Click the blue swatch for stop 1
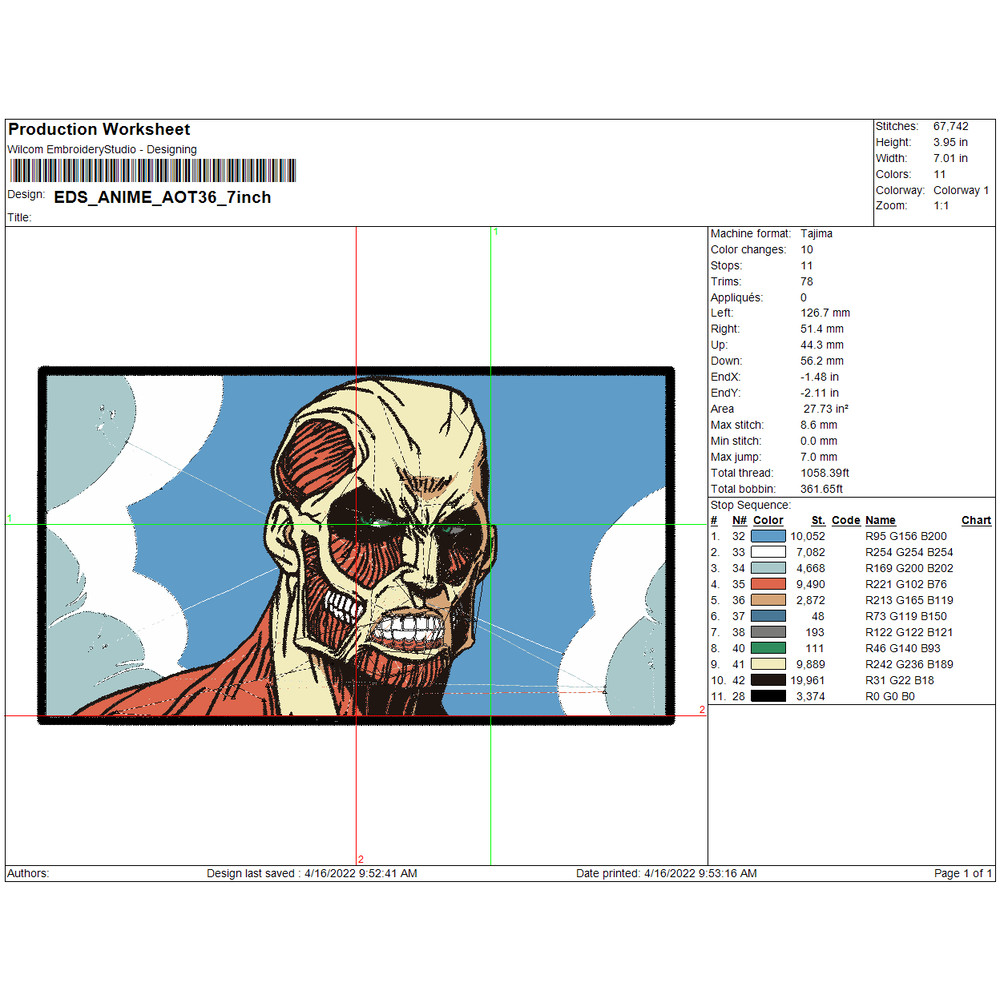1000x1000 pixels. [x=768, y=536]
